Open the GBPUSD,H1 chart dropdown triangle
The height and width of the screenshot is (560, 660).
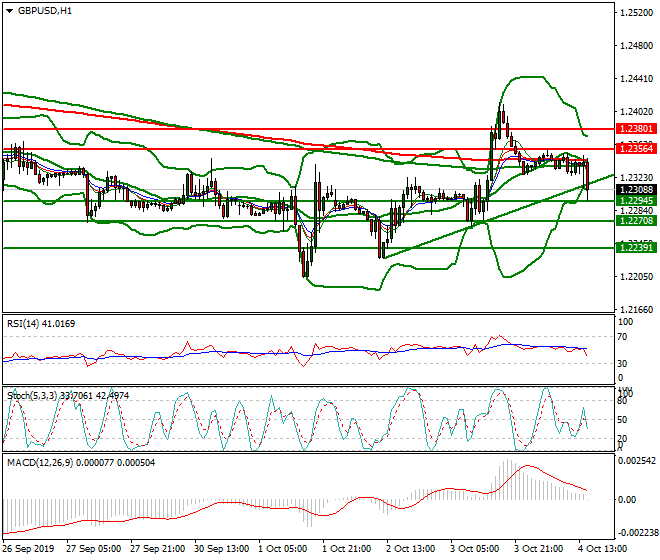click(x=9, y=11)
